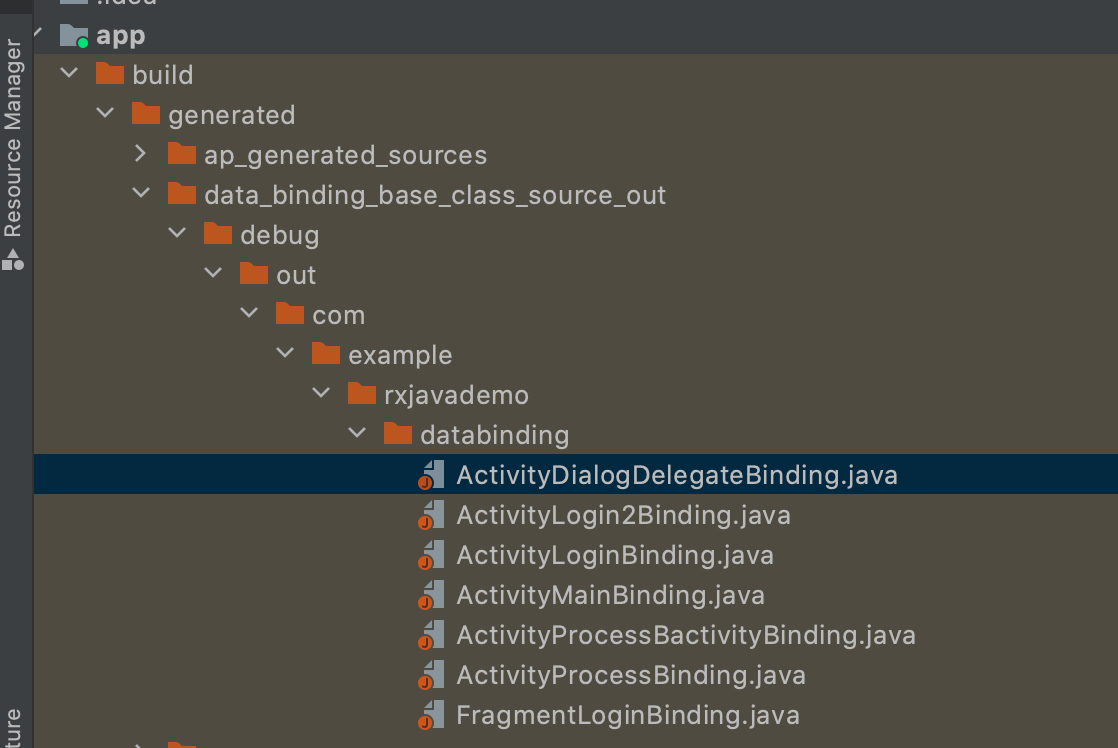The image size is (1118, 748).
Task: Click the highlighted ActivityDialogDelegateBinding.java row
Action: tap(676, 474)
